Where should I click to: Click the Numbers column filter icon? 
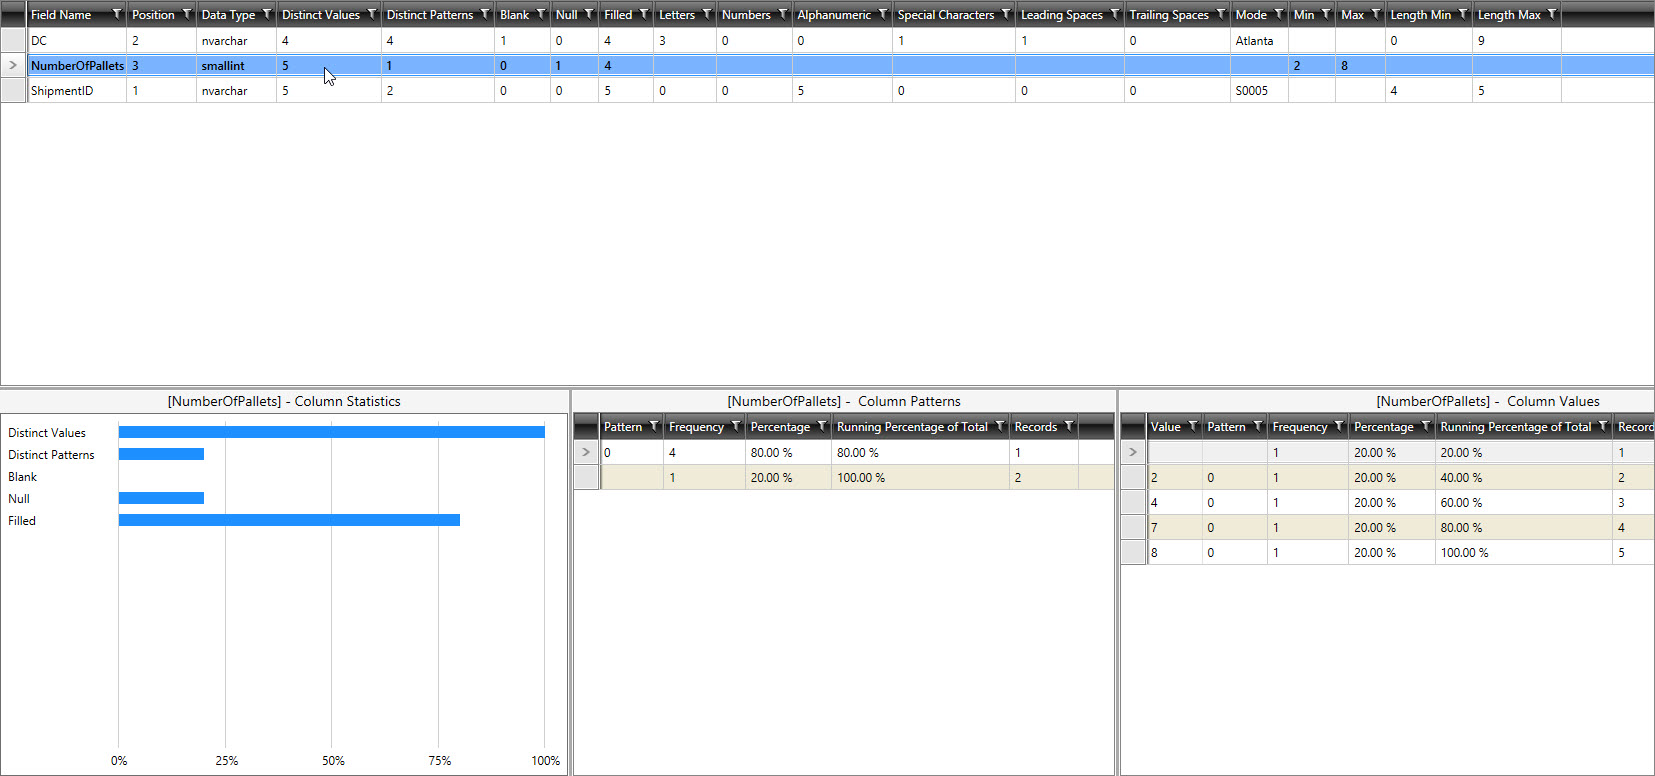point(782,14)
